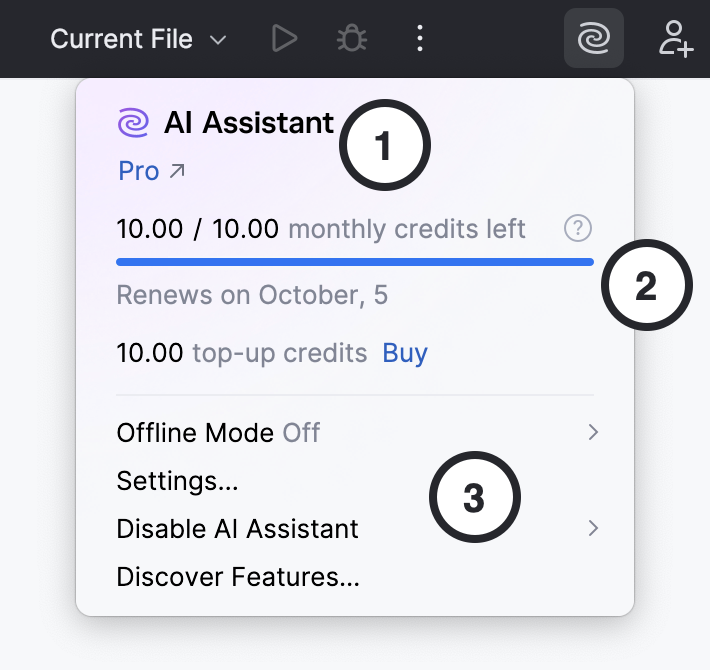This screenshot has width=710, height=670.
Task: Open Code With Me add-user icon
Action: click(x=676, y=39)
